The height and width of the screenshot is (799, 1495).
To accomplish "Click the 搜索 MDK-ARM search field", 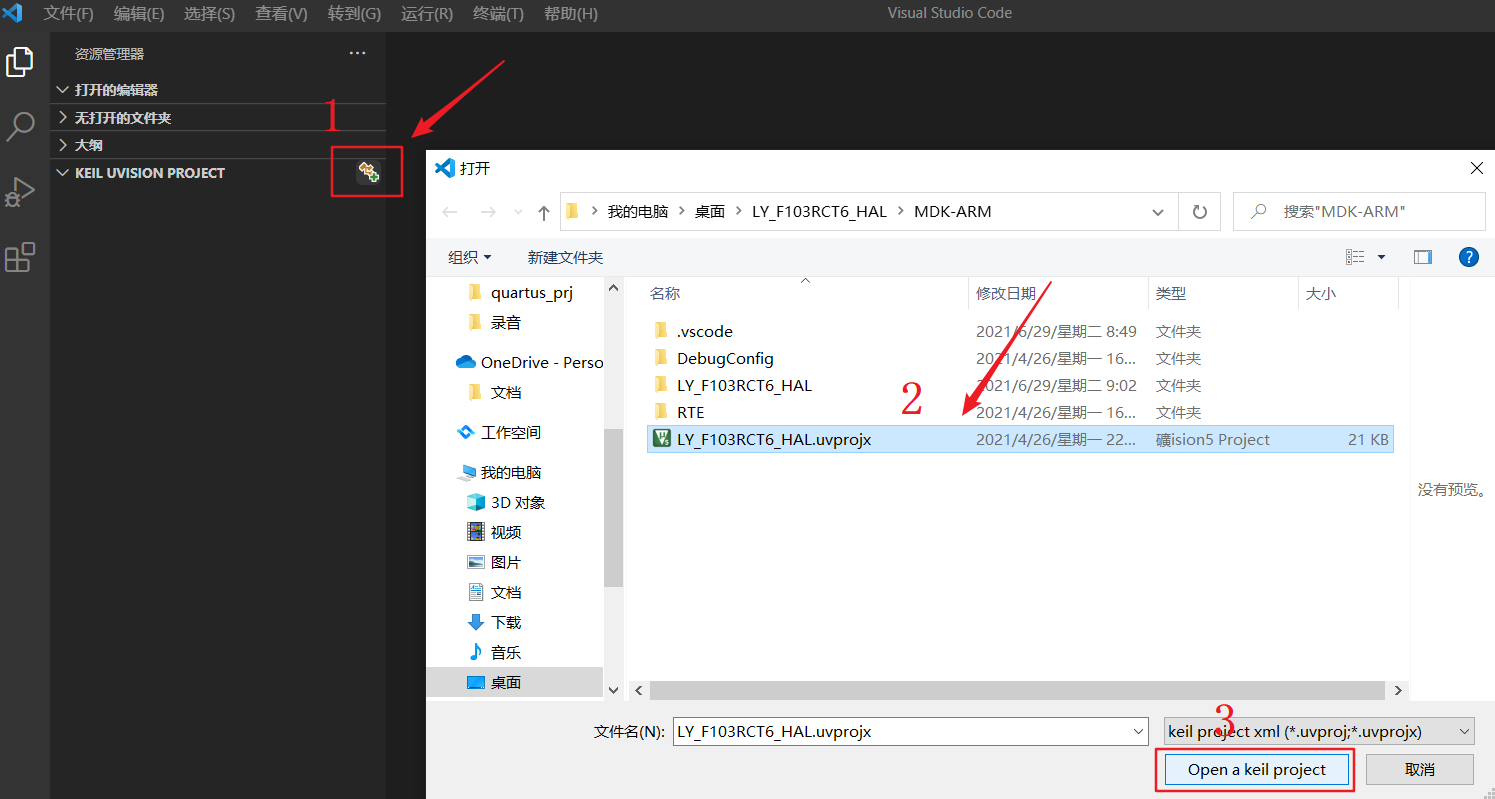I will pyautogui.click(x=1359, y=212).
